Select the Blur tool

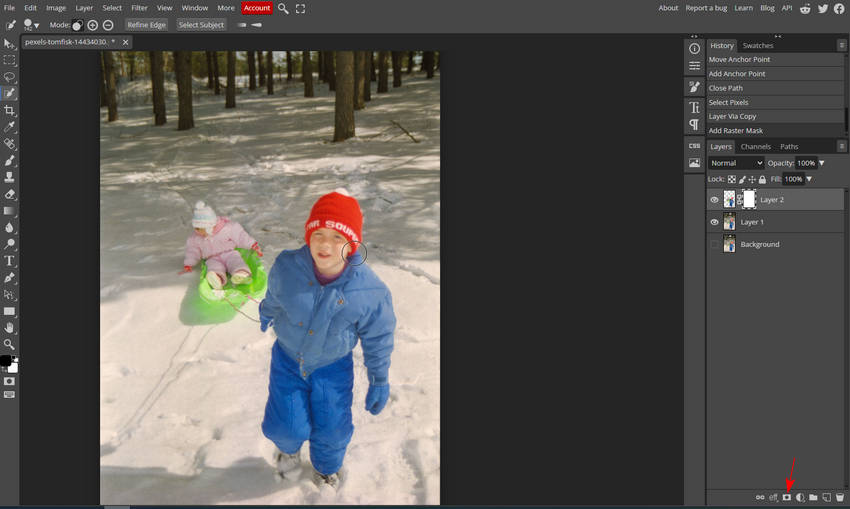[9, 228]
